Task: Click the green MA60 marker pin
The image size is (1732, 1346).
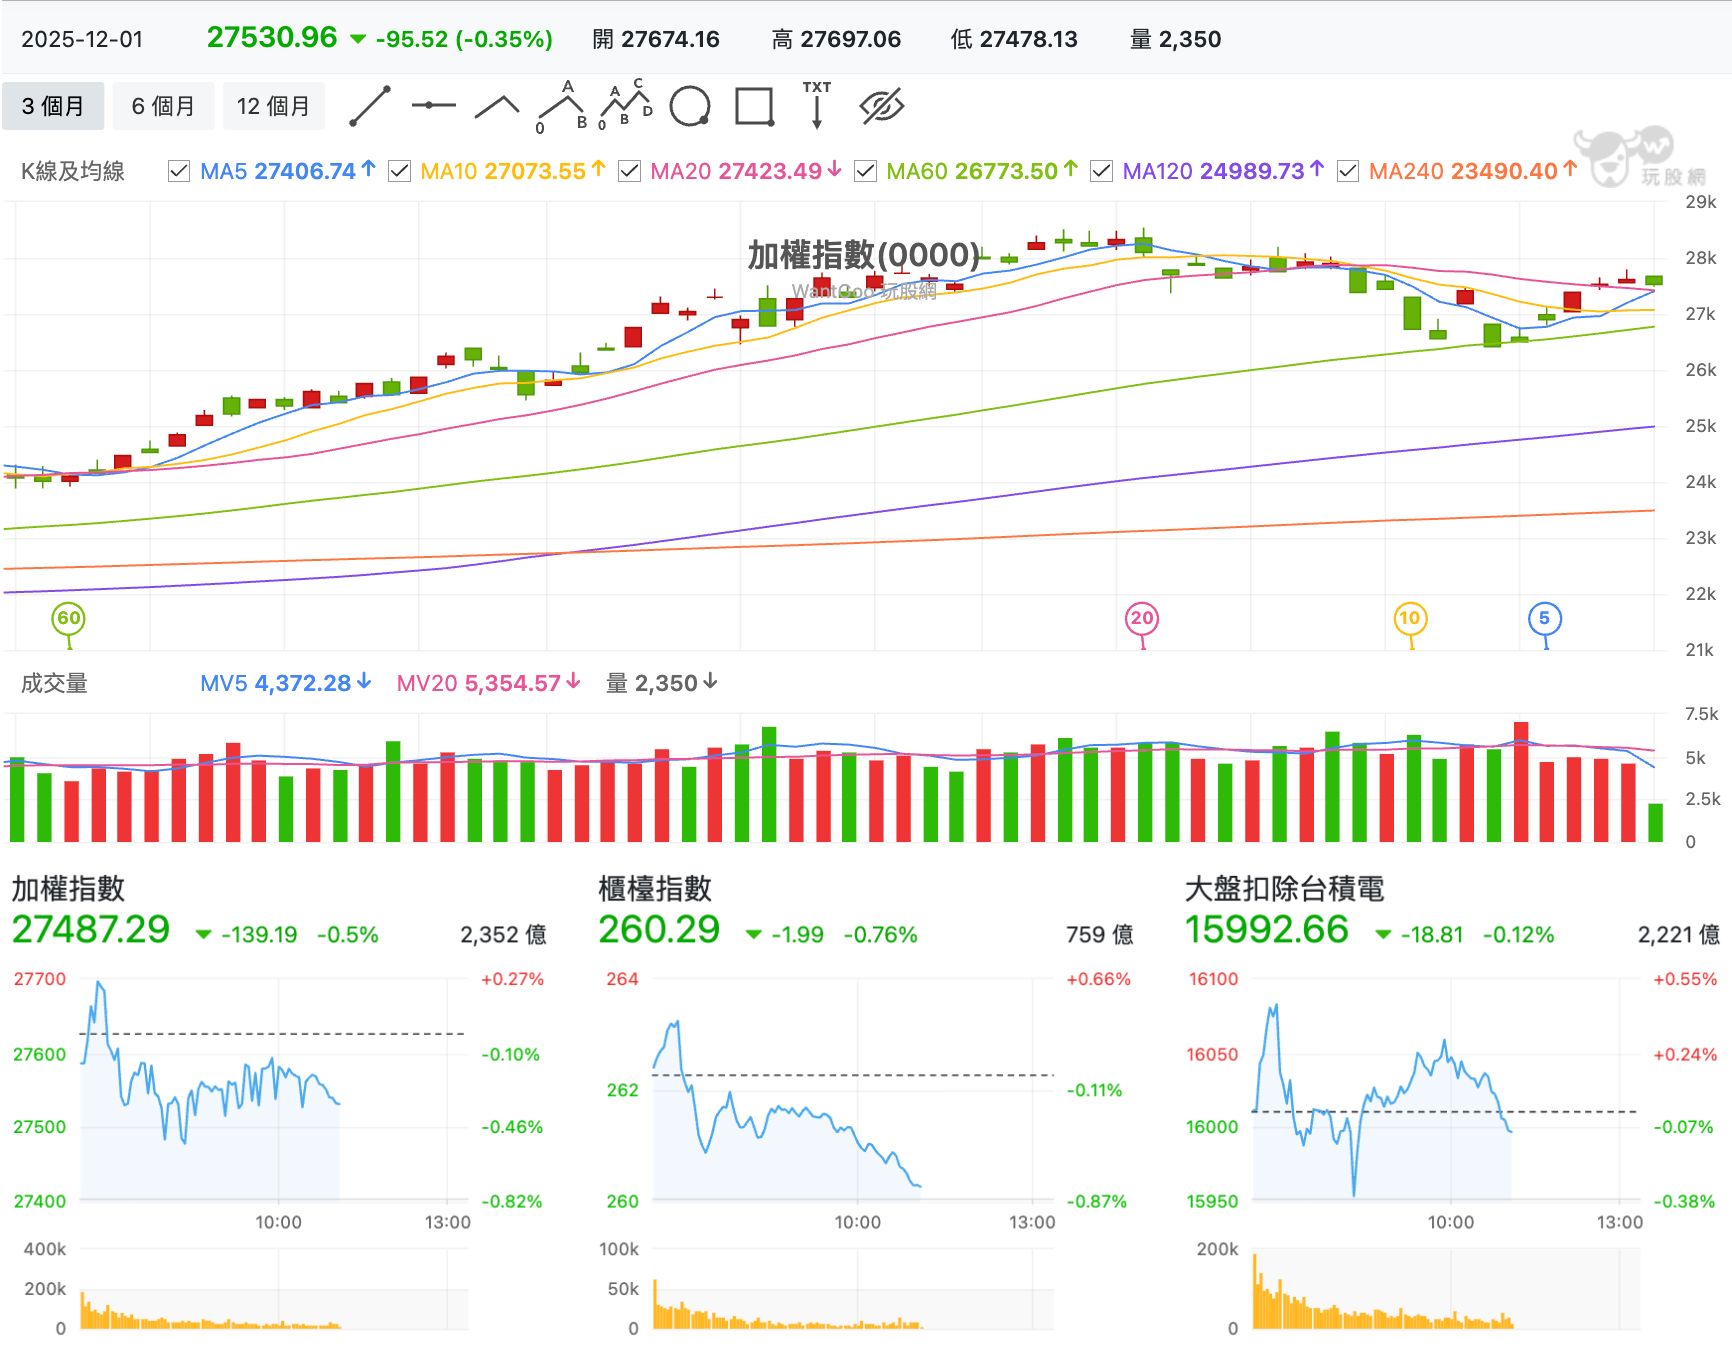Action: tap(68, 619)
